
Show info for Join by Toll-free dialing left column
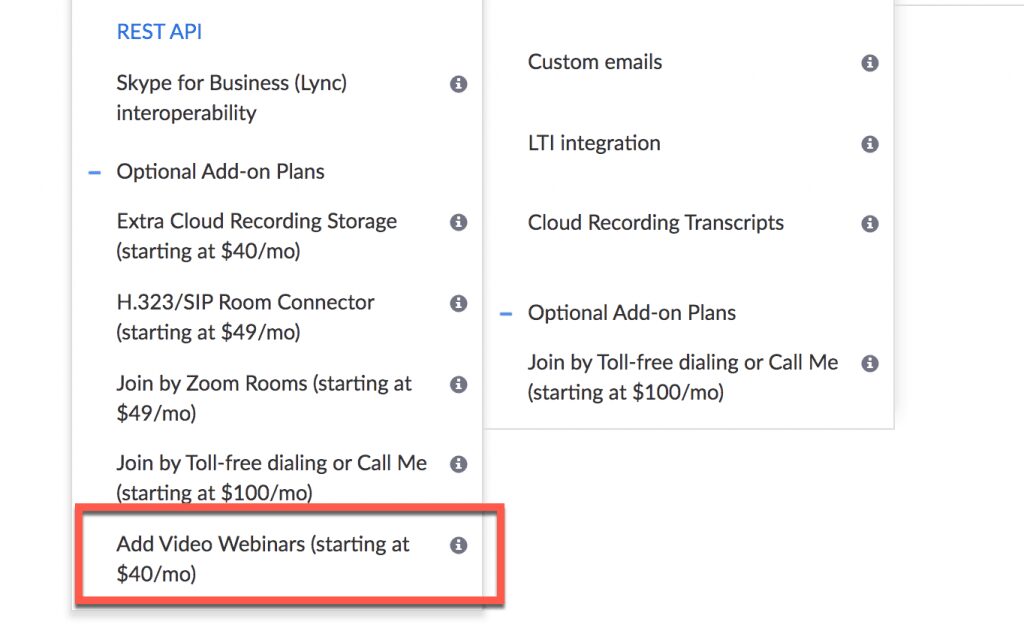point(459,464)
